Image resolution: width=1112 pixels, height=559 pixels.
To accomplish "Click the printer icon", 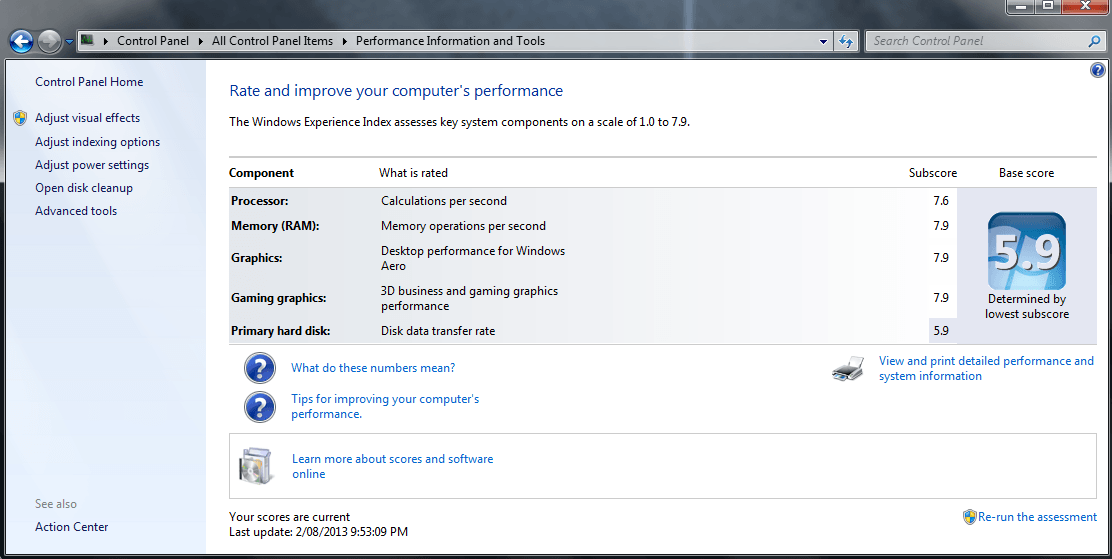I will (848, 369).
